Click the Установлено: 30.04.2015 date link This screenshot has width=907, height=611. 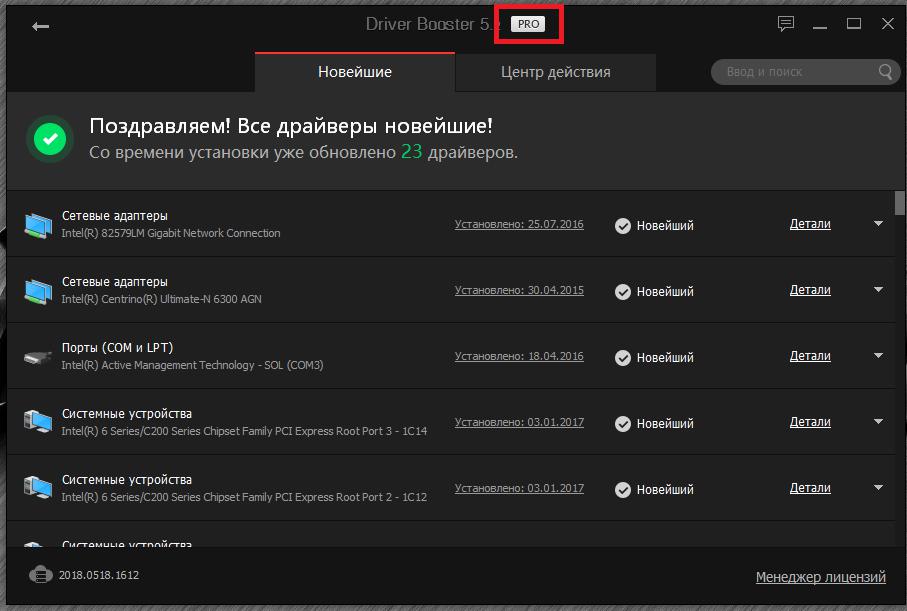click(x=519, y=290)
